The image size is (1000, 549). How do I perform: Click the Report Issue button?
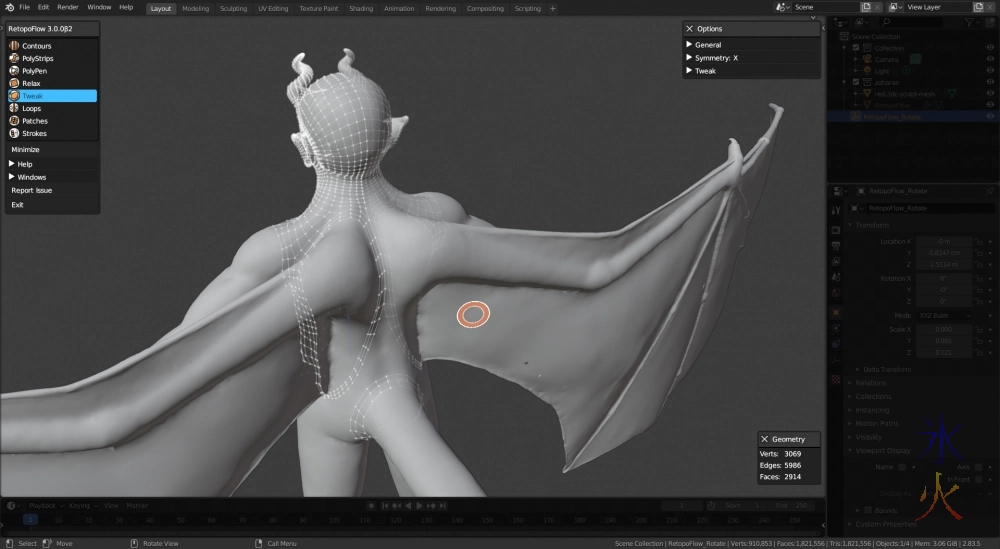click(x=32, y=190)
